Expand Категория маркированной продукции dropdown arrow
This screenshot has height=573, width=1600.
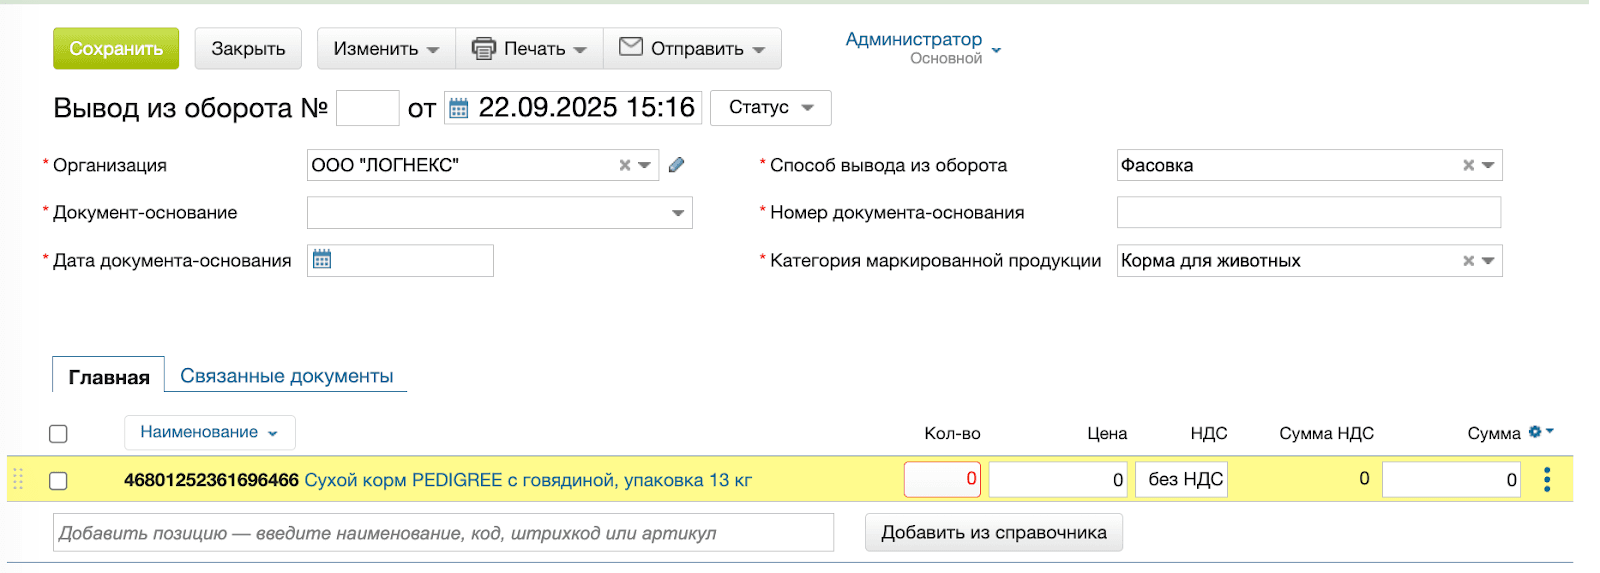1488,261
